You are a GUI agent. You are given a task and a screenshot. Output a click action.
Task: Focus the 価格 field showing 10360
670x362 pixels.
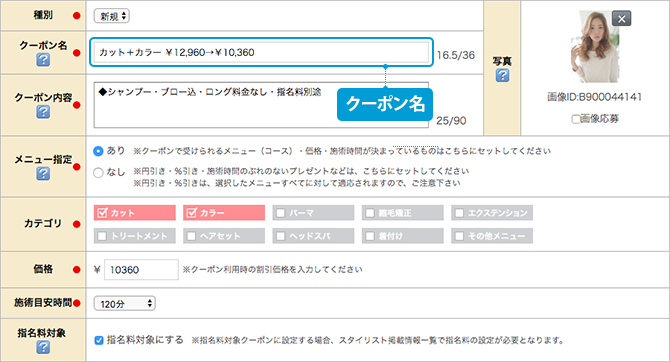[x=141, y=270]
